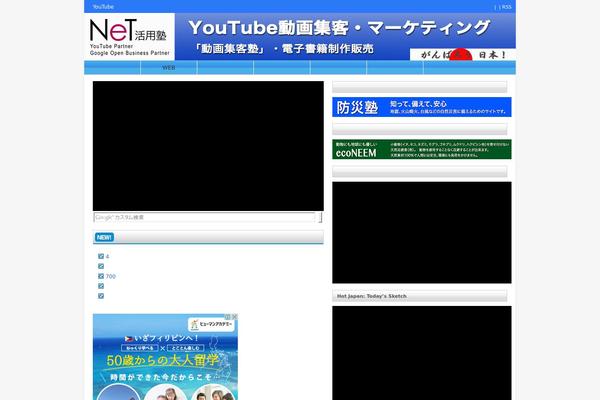
Task: Open the news entry starting with 4
Action: pos(108,256)
